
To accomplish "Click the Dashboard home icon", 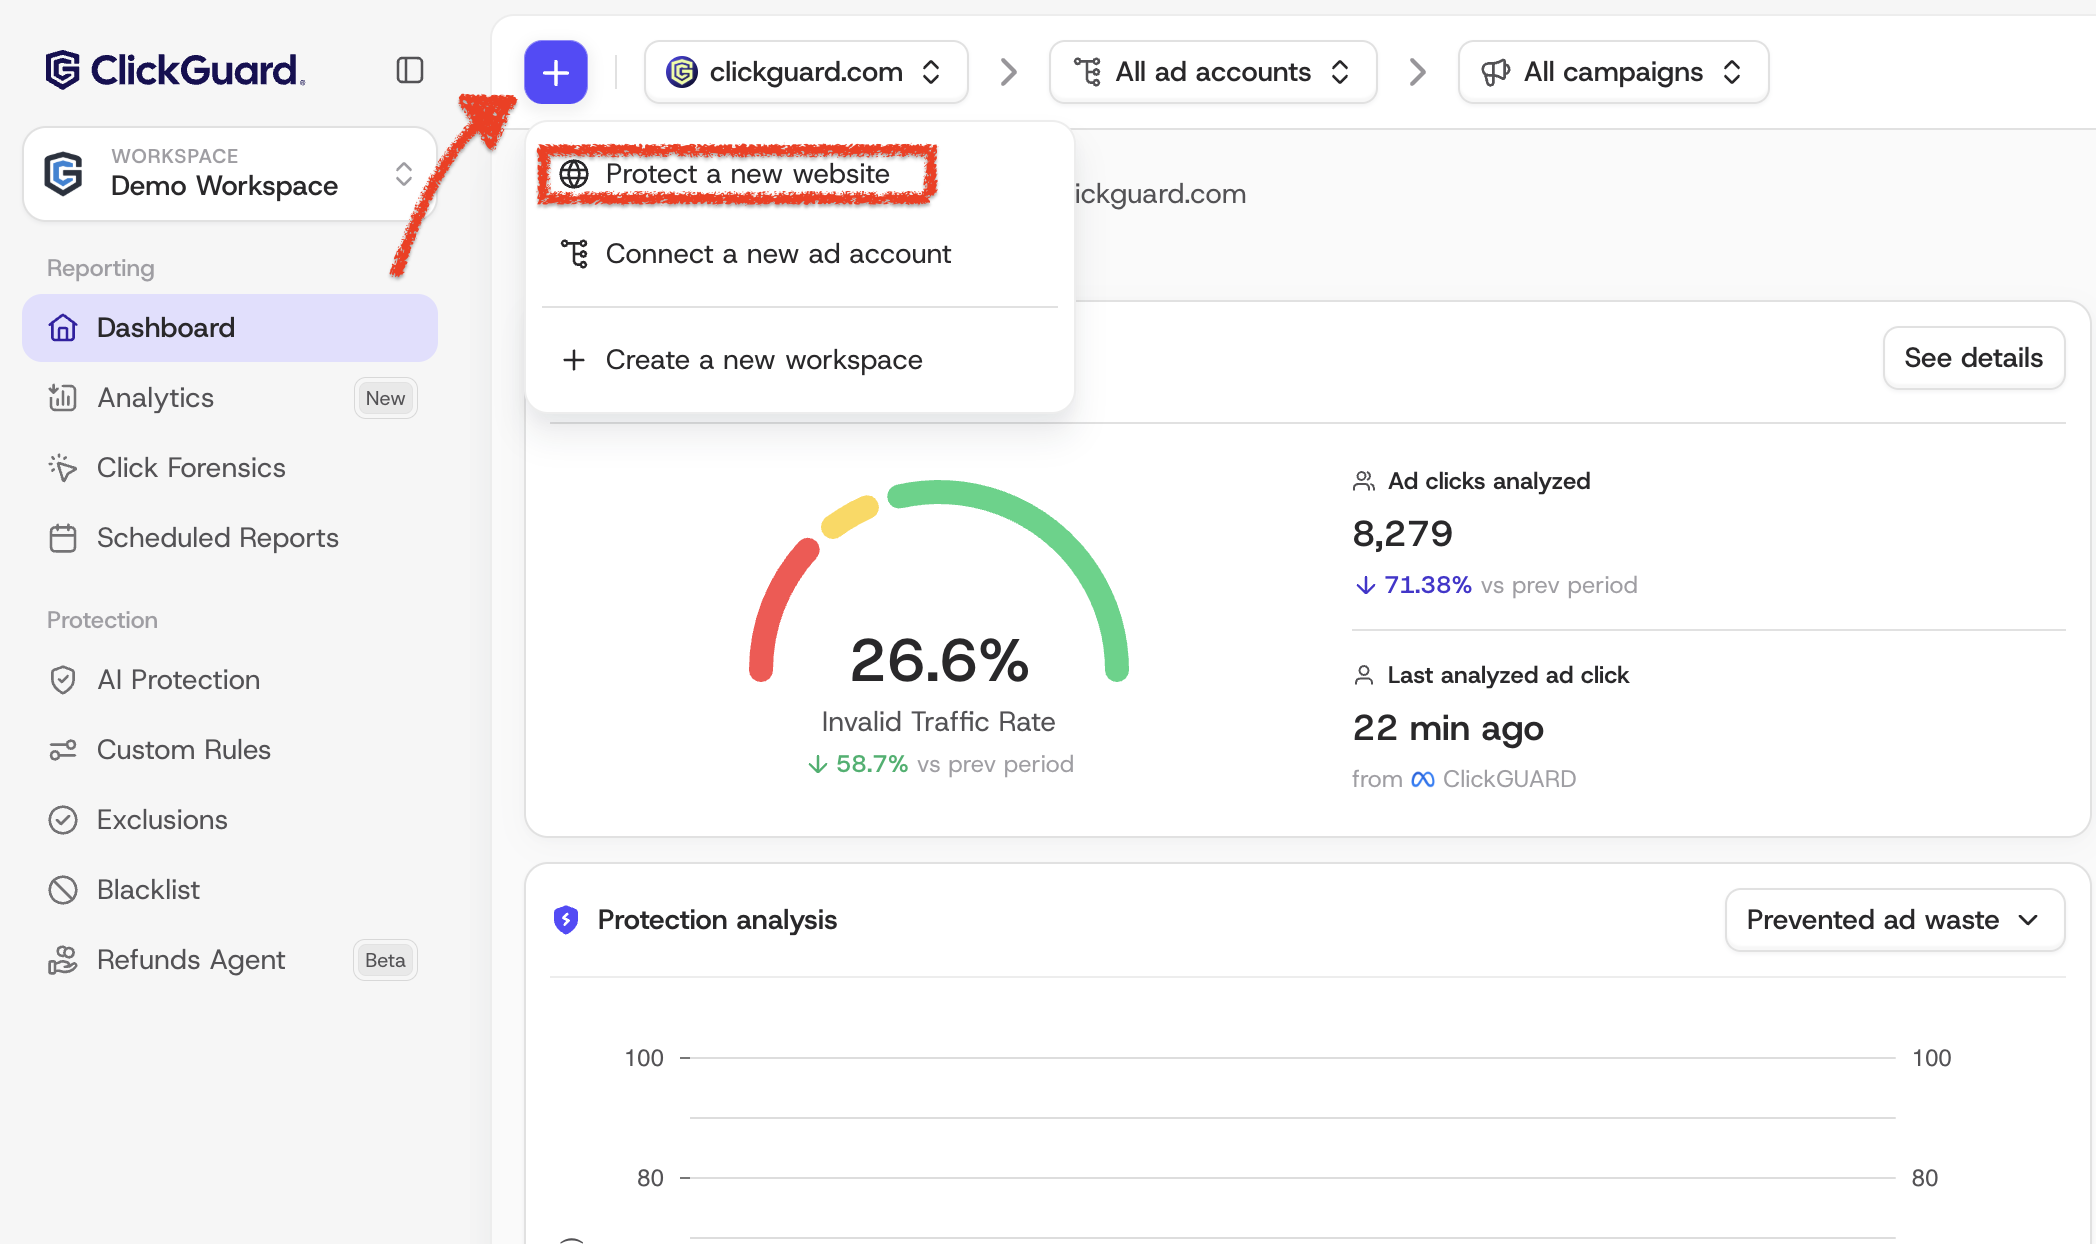I will pos(63,328).
